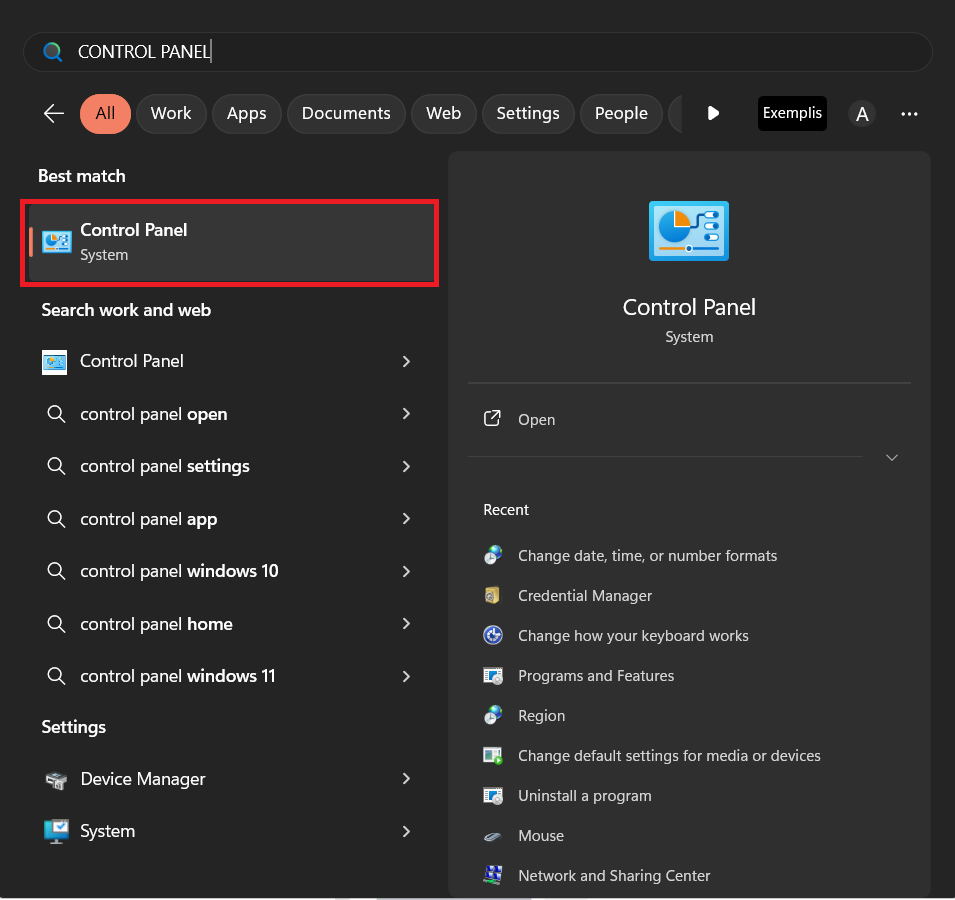Screen dimensions: 955x900
Task: Click the Region globe icon
Action: (493, 715)
